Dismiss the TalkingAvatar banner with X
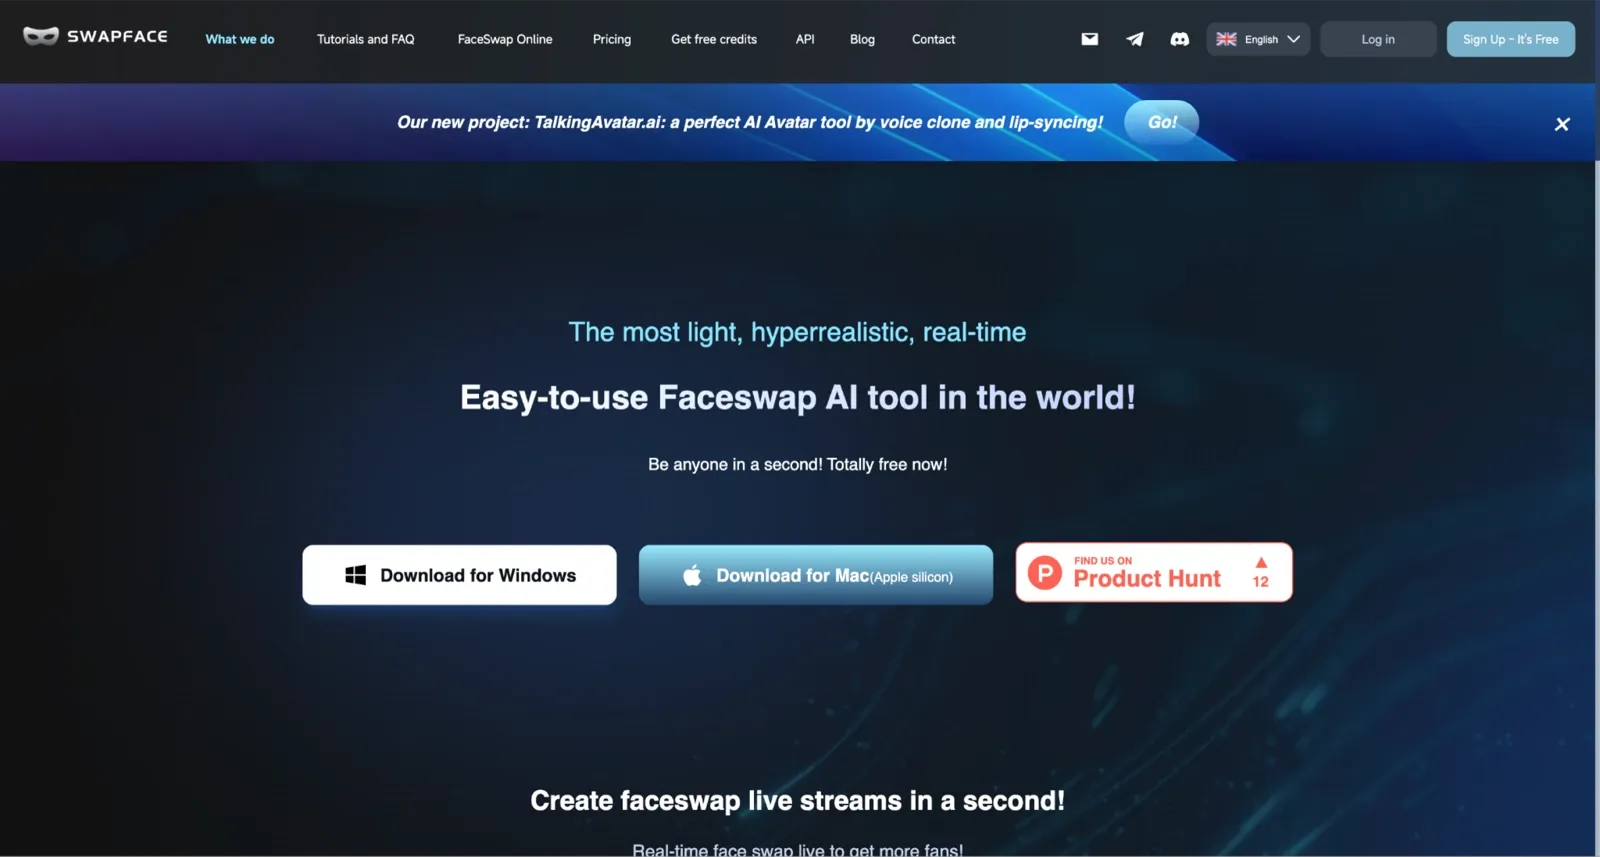Viewport: 1600px width, 857px height. pyautogui.click(x=1562, y=124)
